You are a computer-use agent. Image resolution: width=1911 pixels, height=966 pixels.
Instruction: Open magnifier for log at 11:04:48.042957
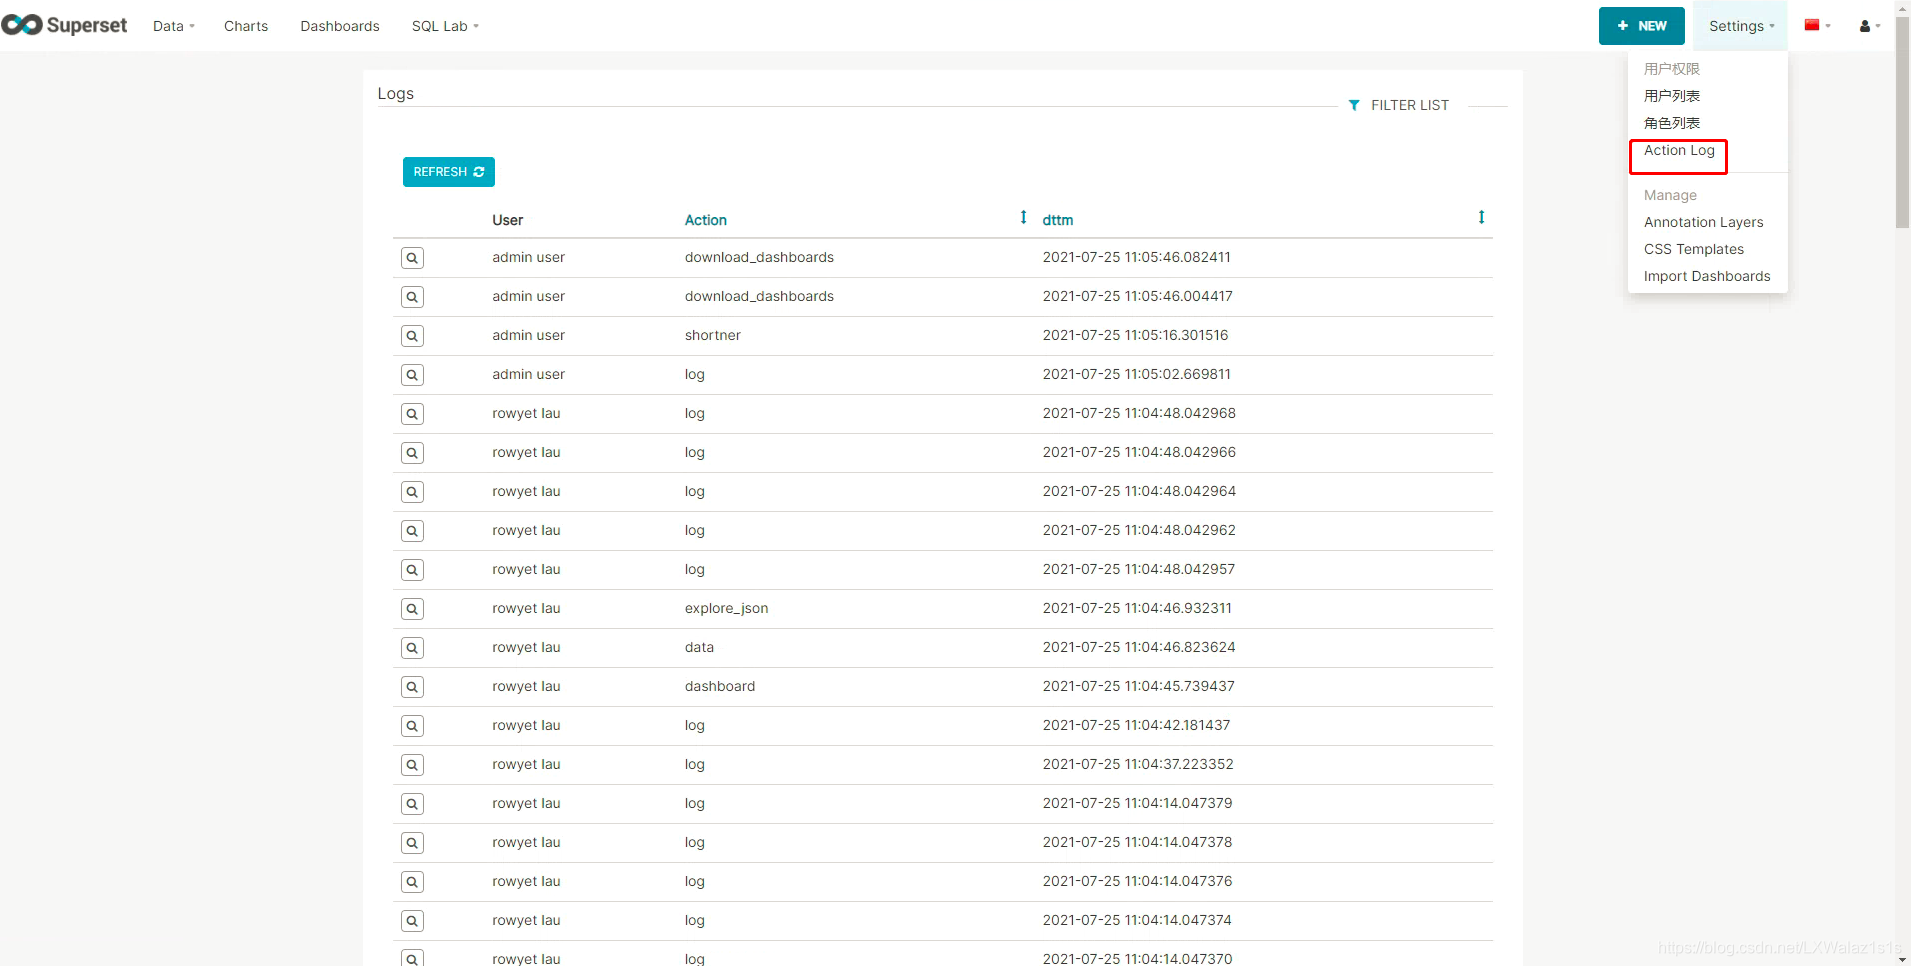pos(412,570)
